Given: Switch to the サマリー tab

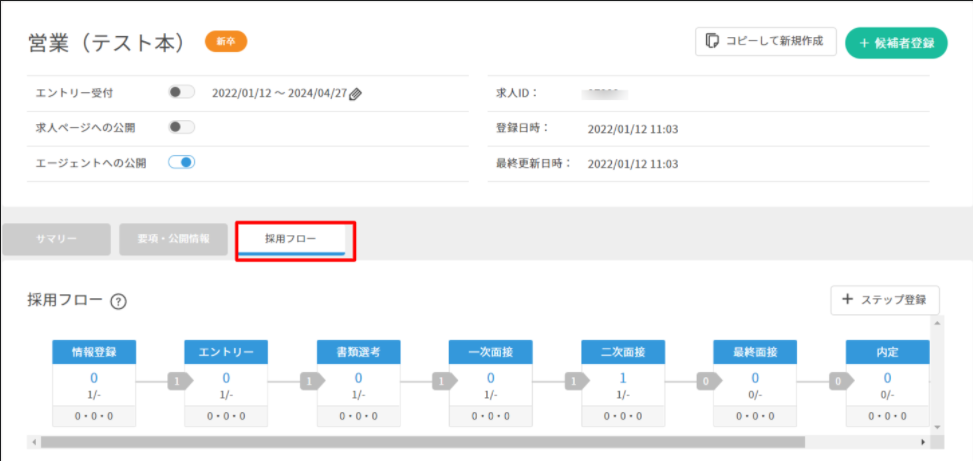Looking at the screenshot, I should 56,240.
